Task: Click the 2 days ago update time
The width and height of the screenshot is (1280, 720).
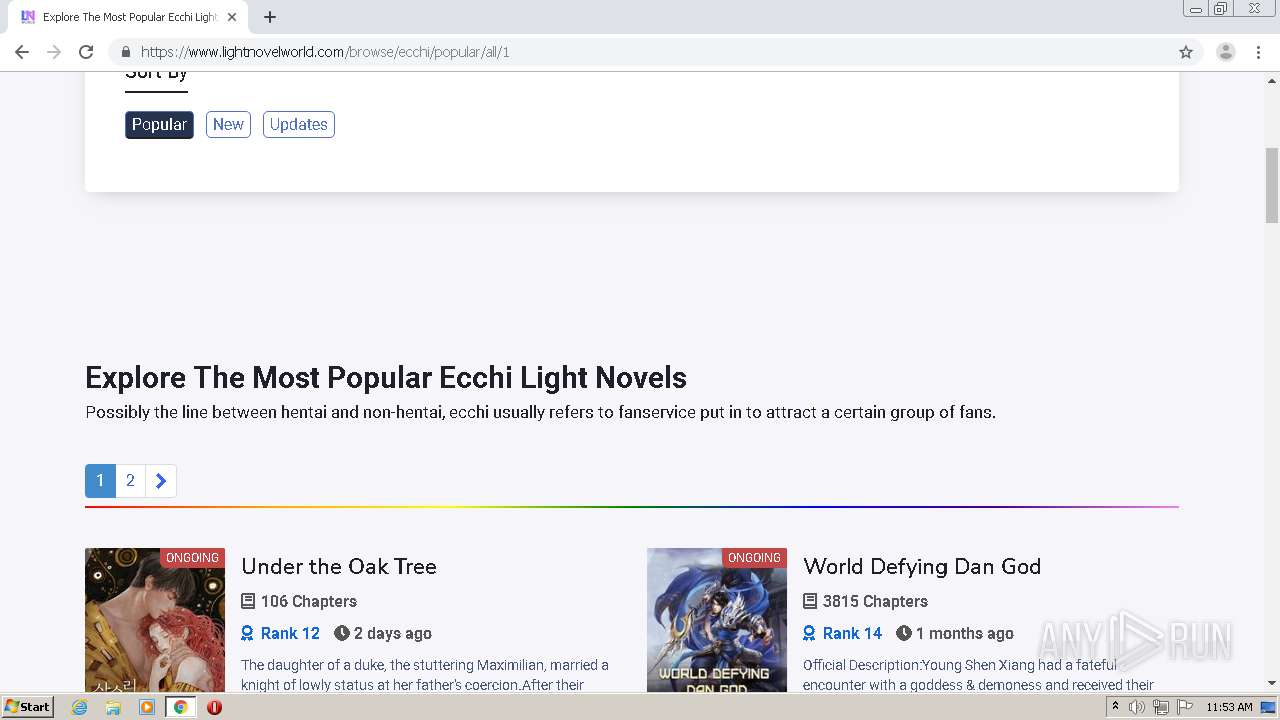Action: tap(393, 633)
